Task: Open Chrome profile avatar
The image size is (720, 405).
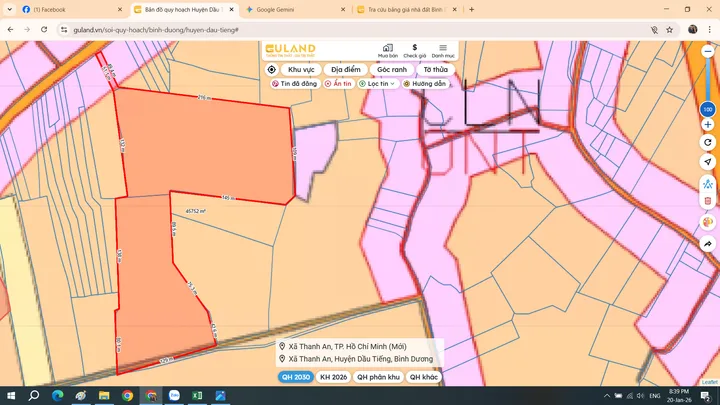Action: click(x=692, y=30)
